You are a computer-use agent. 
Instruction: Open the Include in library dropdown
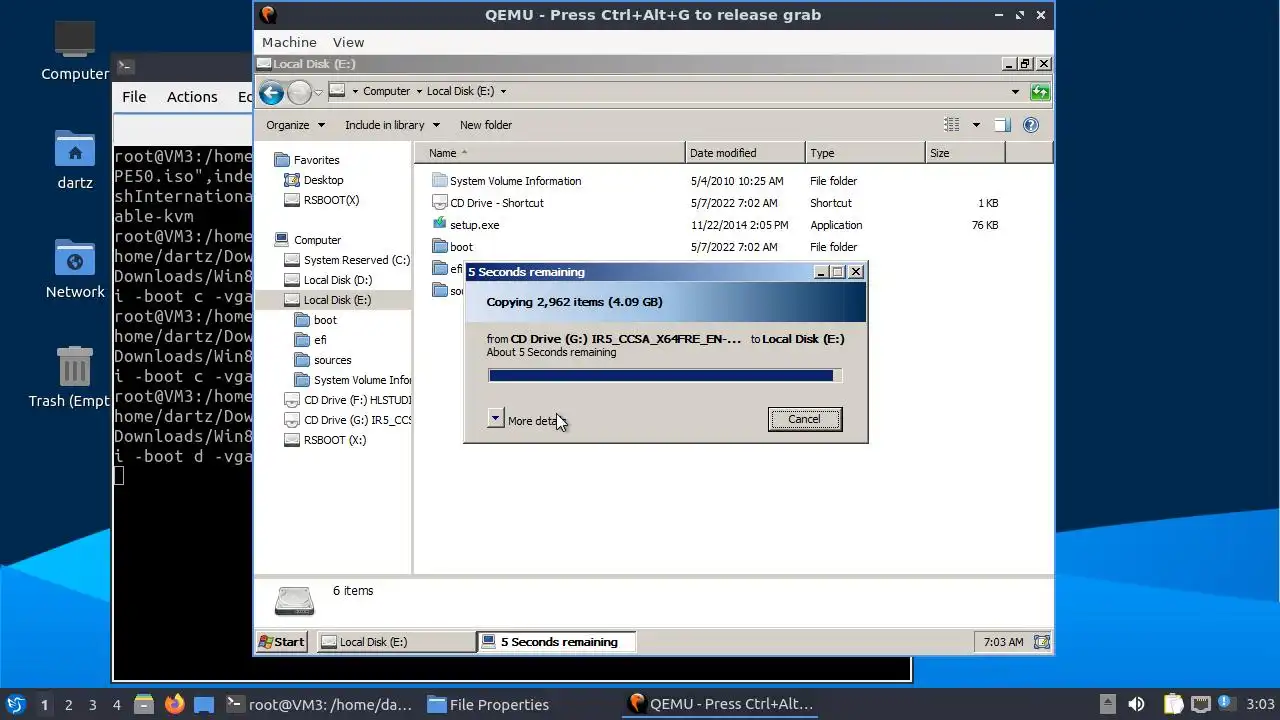click(x=392, y=125)
